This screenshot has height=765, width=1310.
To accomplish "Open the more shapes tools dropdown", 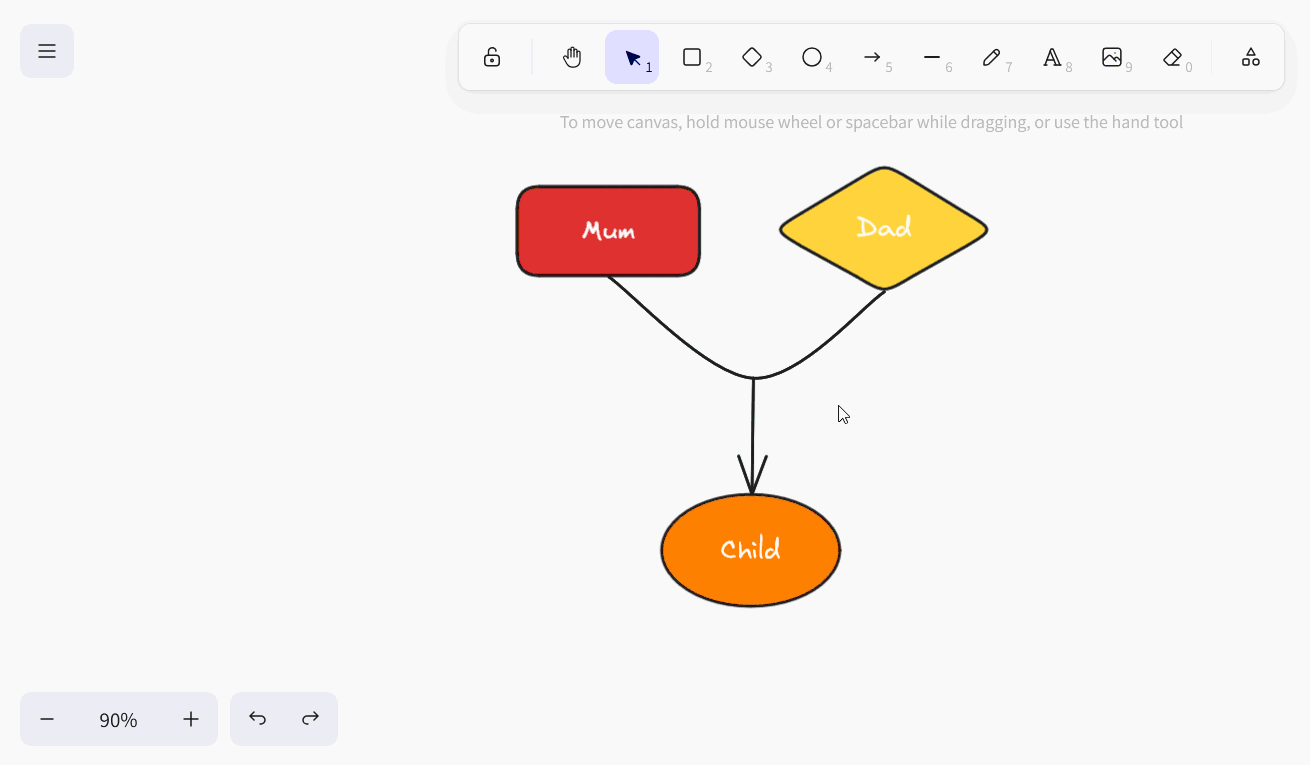I will click(1250, 57).
